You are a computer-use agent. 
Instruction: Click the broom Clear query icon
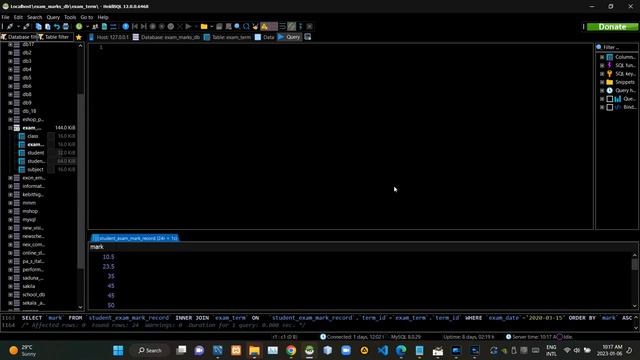pyautogui.click(x=255, y=27)
